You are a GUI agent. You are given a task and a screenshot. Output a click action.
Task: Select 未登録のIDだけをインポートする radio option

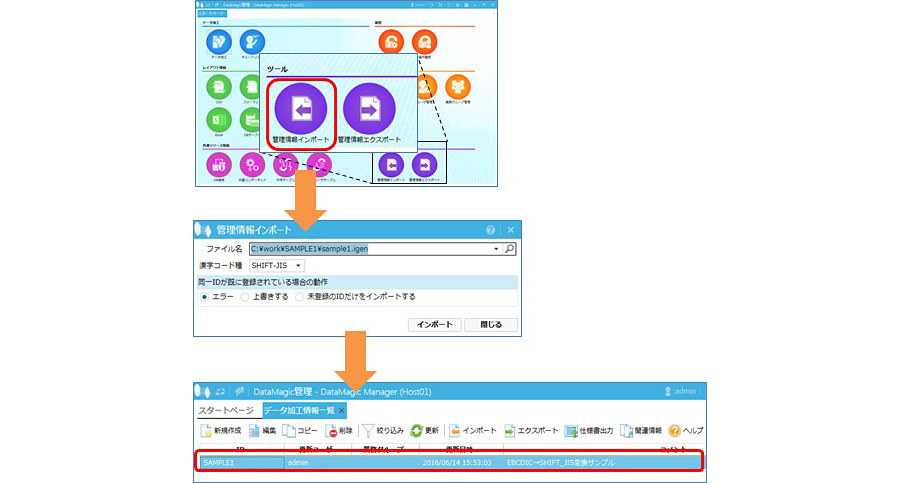coord(300,297)
